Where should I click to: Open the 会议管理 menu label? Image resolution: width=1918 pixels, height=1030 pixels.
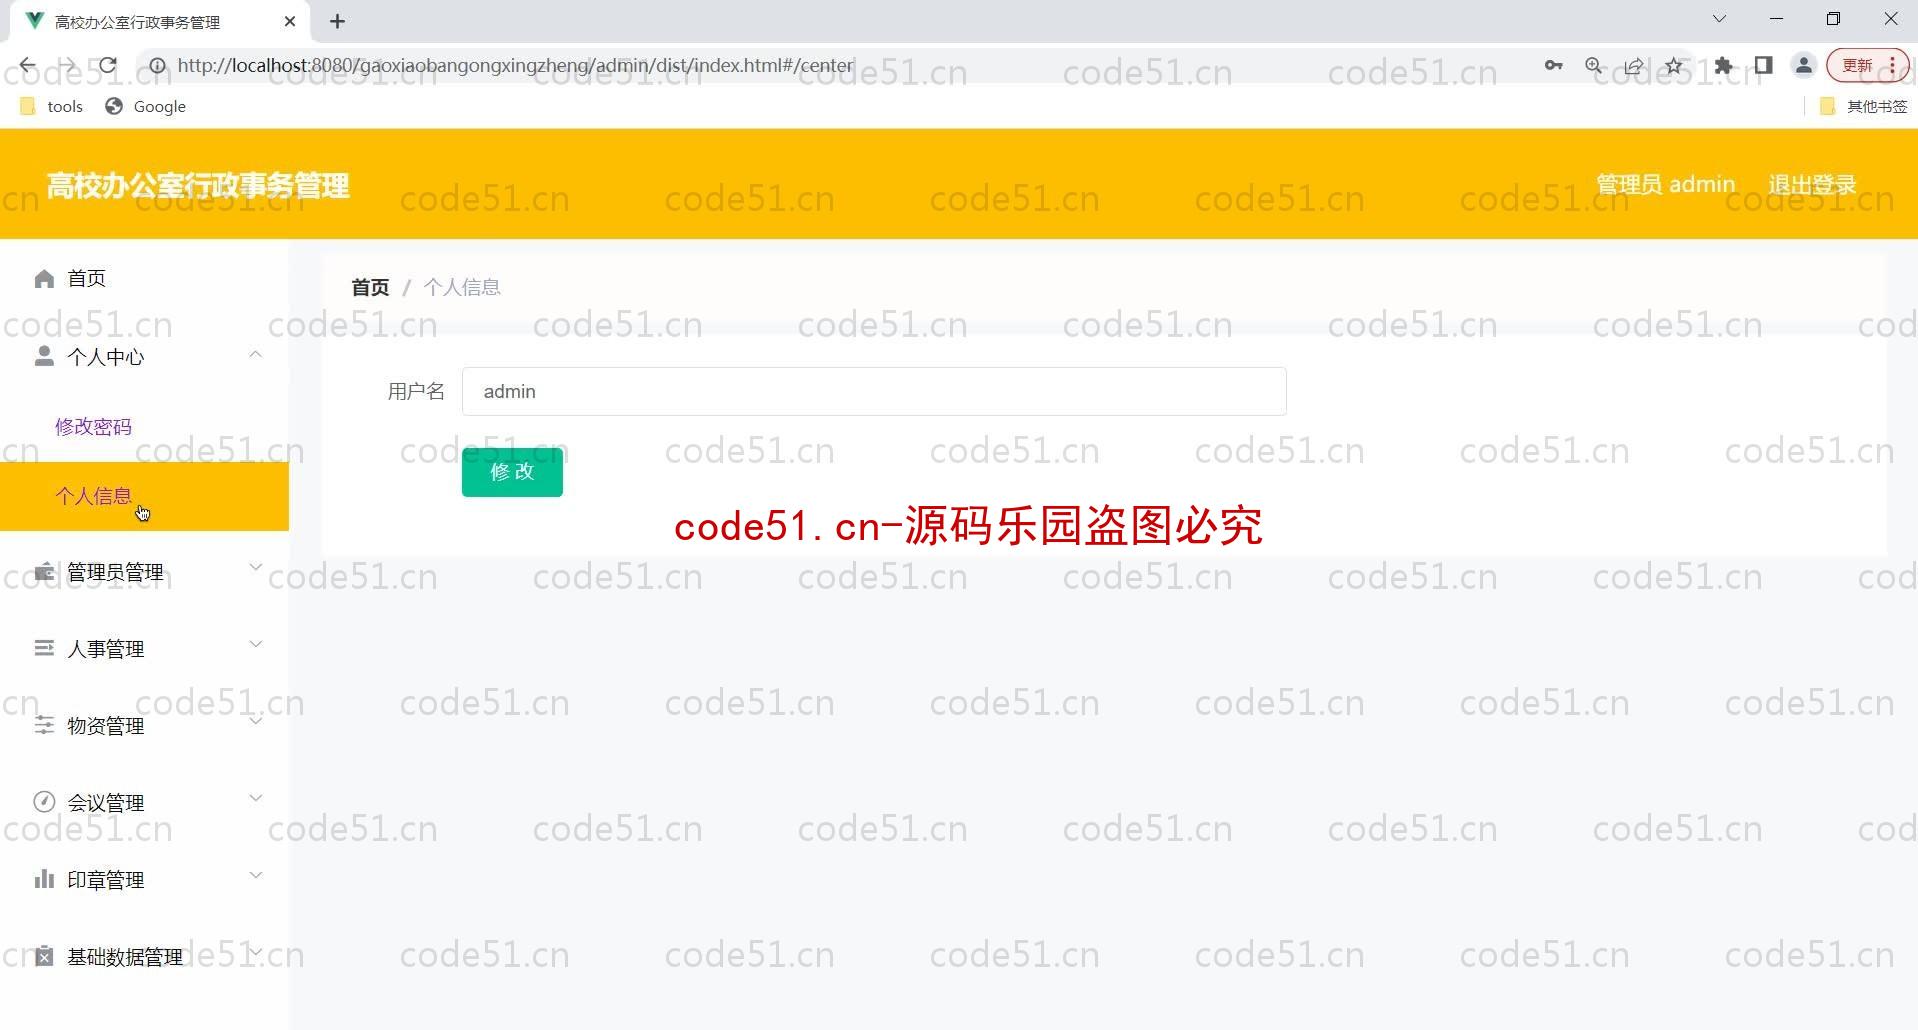[105, 803]
